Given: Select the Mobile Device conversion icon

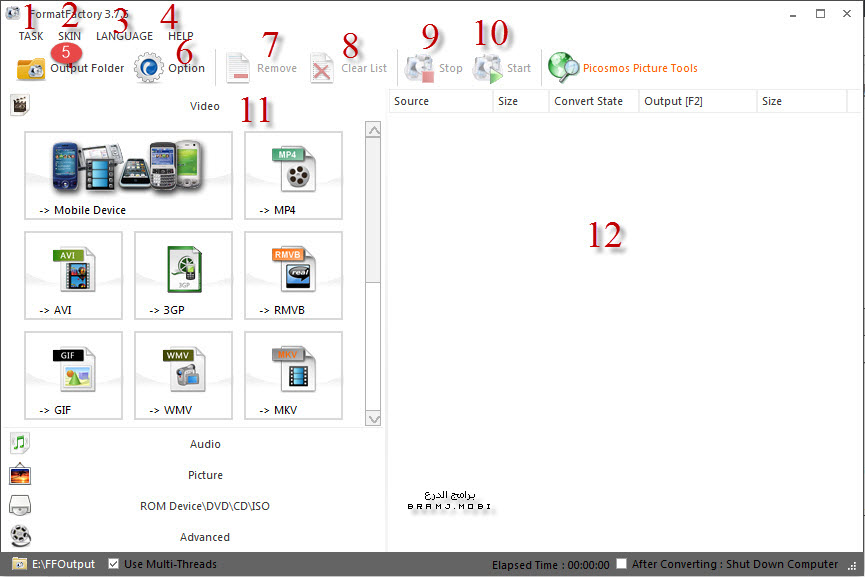Looking at the screenshot, I should 128,176.
